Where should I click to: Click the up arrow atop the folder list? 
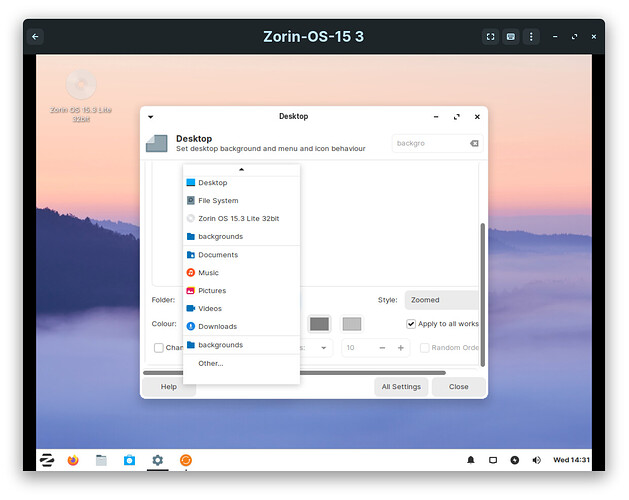click(241, 169)
